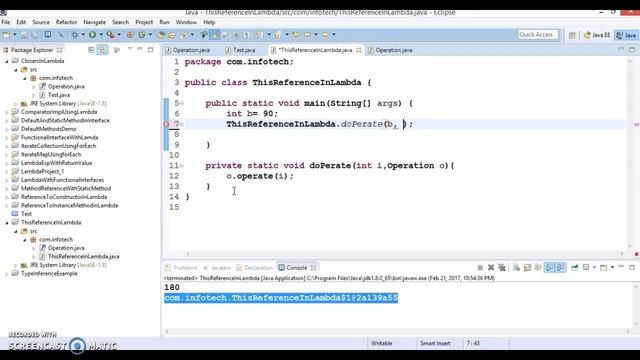Viewport: 640px width, 360px height.
Task: Remove All Terminated Launches icon
Action: pyautogui.click(x=502, y=268)
